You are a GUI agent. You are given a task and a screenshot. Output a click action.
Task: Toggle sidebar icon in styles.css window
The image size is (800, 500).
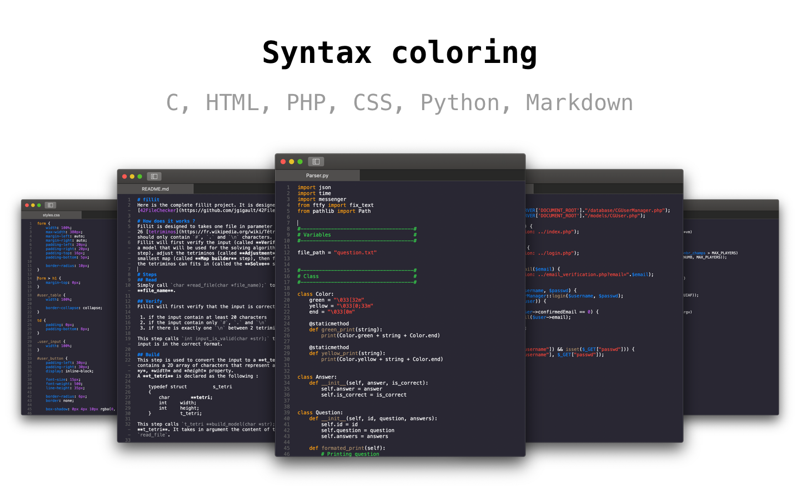click(50, 205)
